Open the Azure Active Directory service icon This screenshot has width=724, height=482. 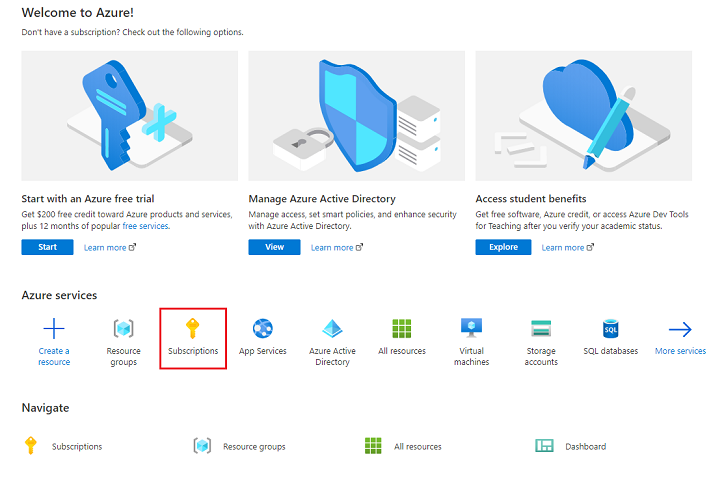click(332, 329)
